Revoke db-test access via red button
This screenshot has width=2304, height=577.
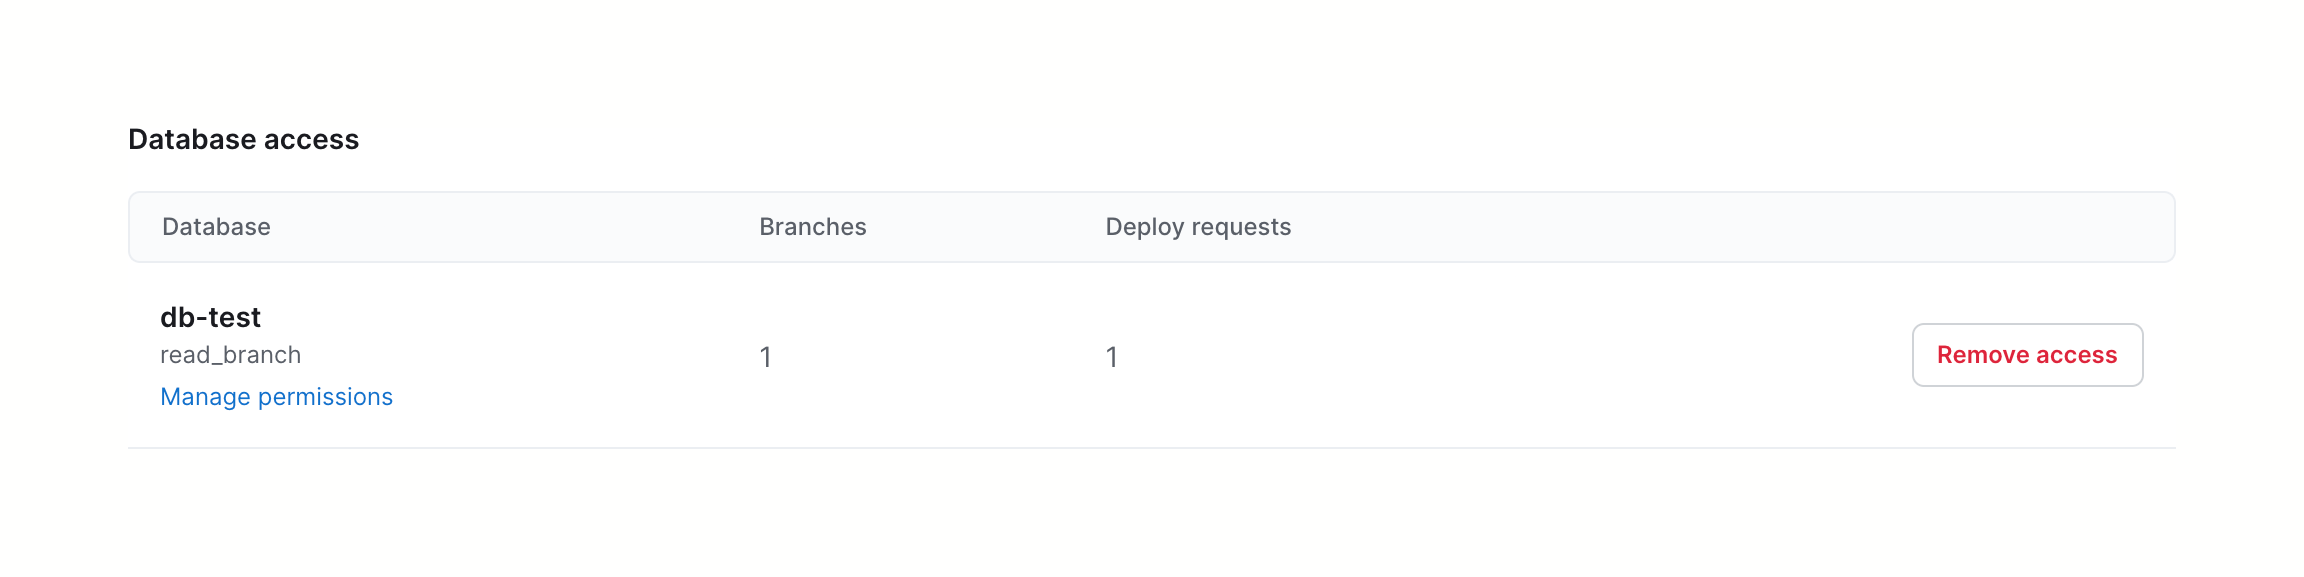2026,355
